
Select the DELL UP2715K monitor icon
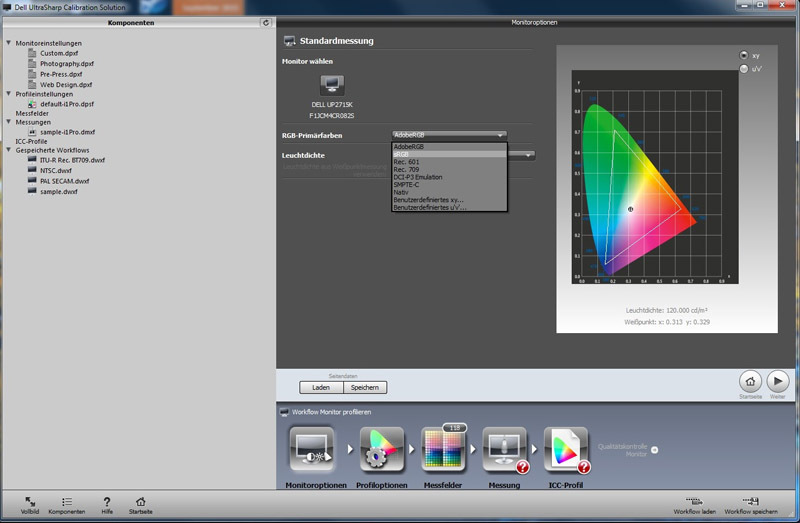(332, 85)
